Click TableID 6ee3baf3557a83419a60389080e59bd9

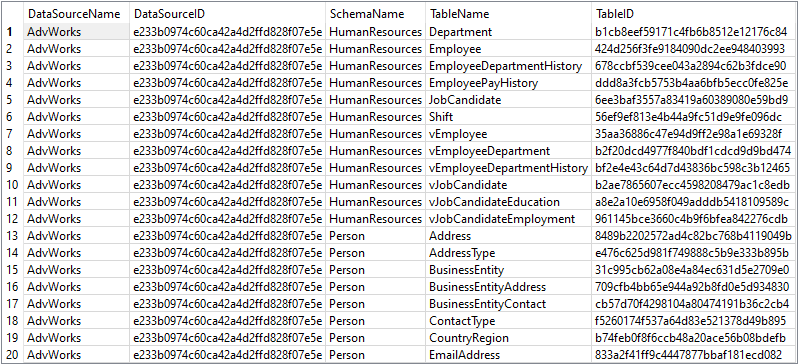click(x=693, y=100)
